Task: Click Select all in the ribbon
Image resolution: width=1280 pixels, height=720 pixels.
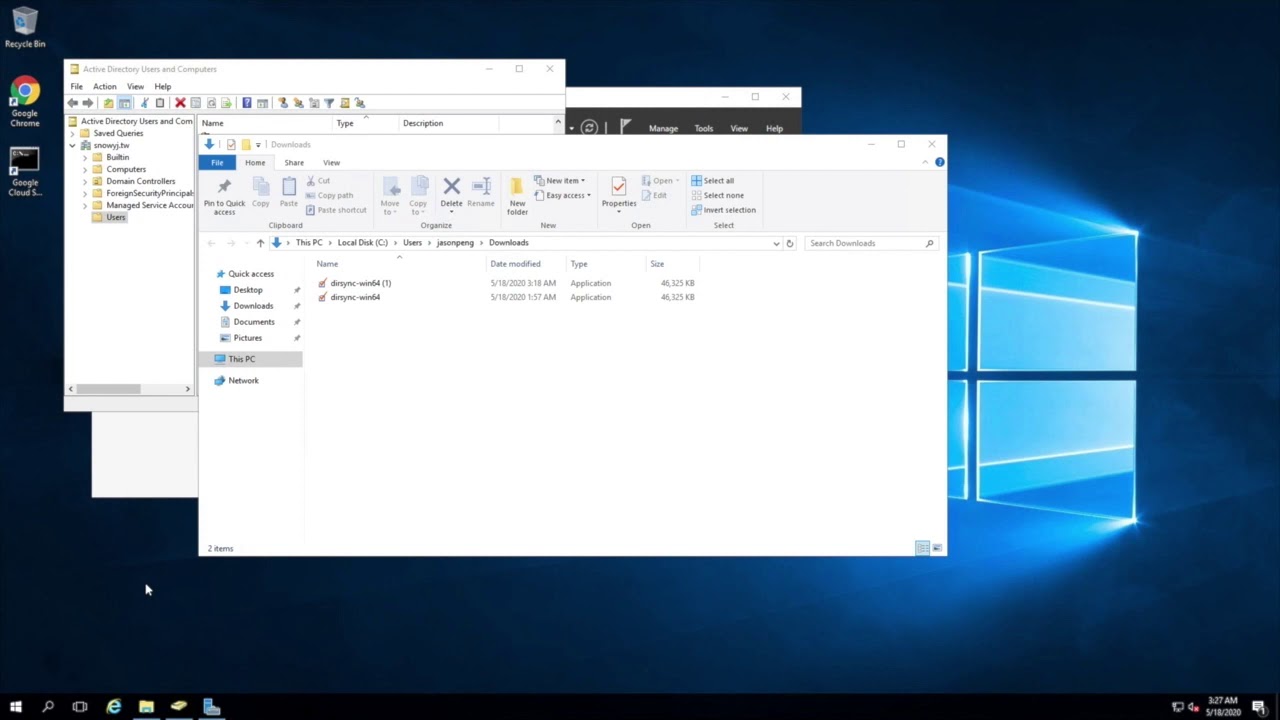Action: [x=712, y=181]
